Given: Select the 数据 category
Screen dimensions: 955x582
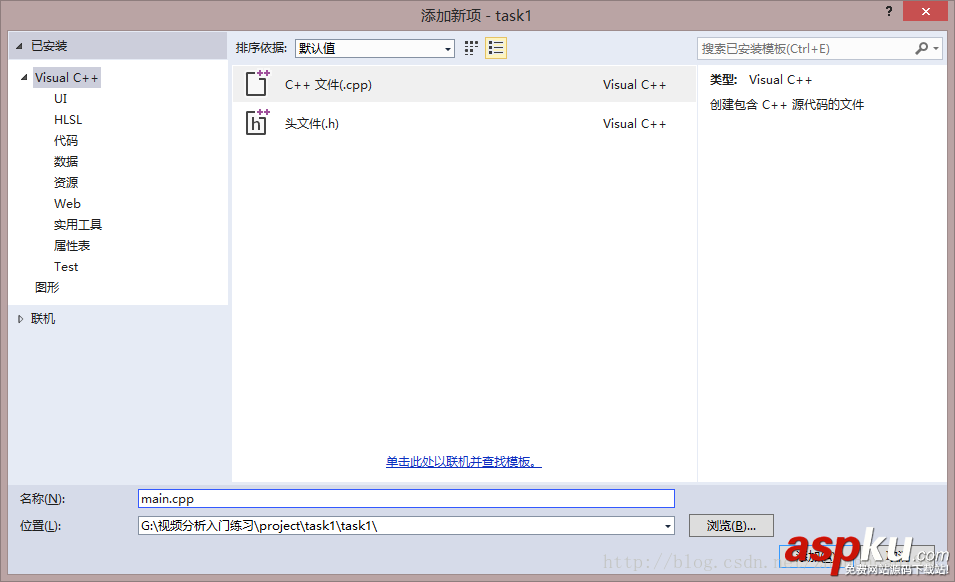Looking at the screenshot, I should tap(66, 161).
